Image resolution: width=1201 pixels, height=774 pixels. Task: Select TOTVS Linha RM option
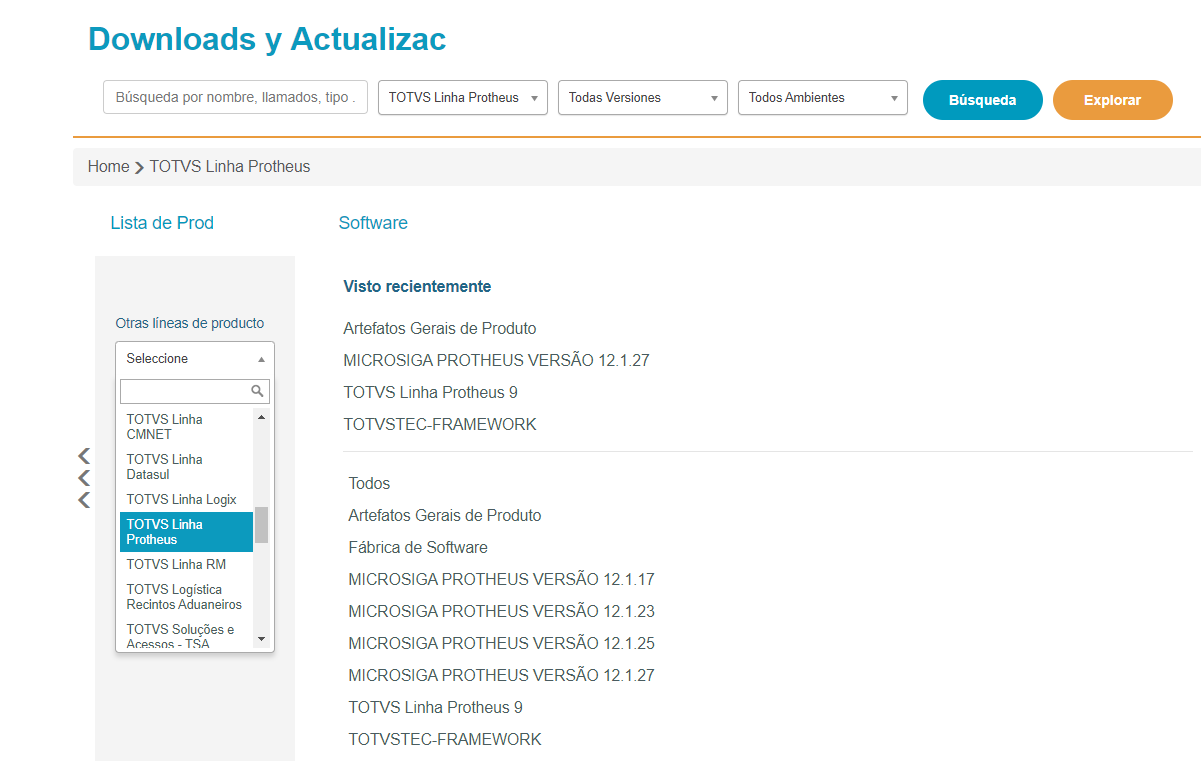coord(186,564)
